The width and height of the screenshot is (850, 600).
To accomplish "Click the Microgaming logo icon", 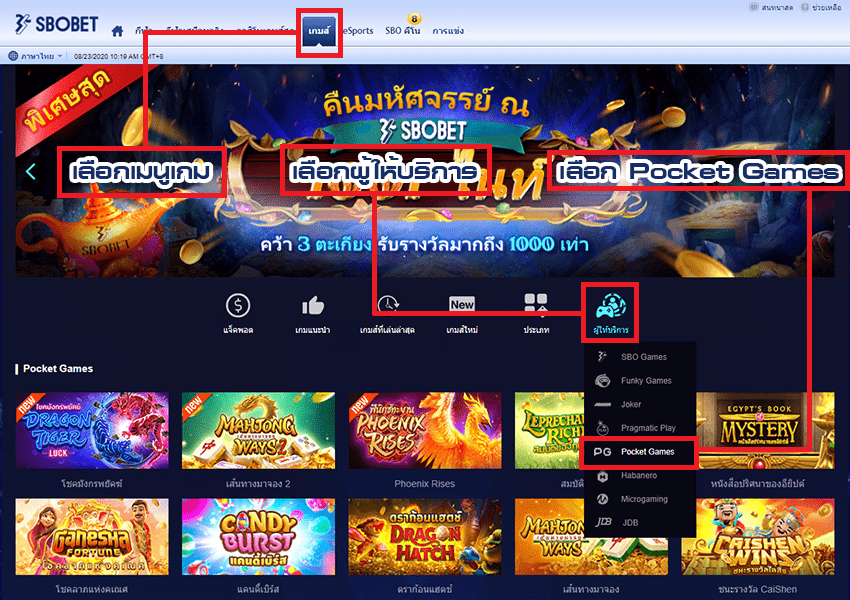I will tap(602, 499).
